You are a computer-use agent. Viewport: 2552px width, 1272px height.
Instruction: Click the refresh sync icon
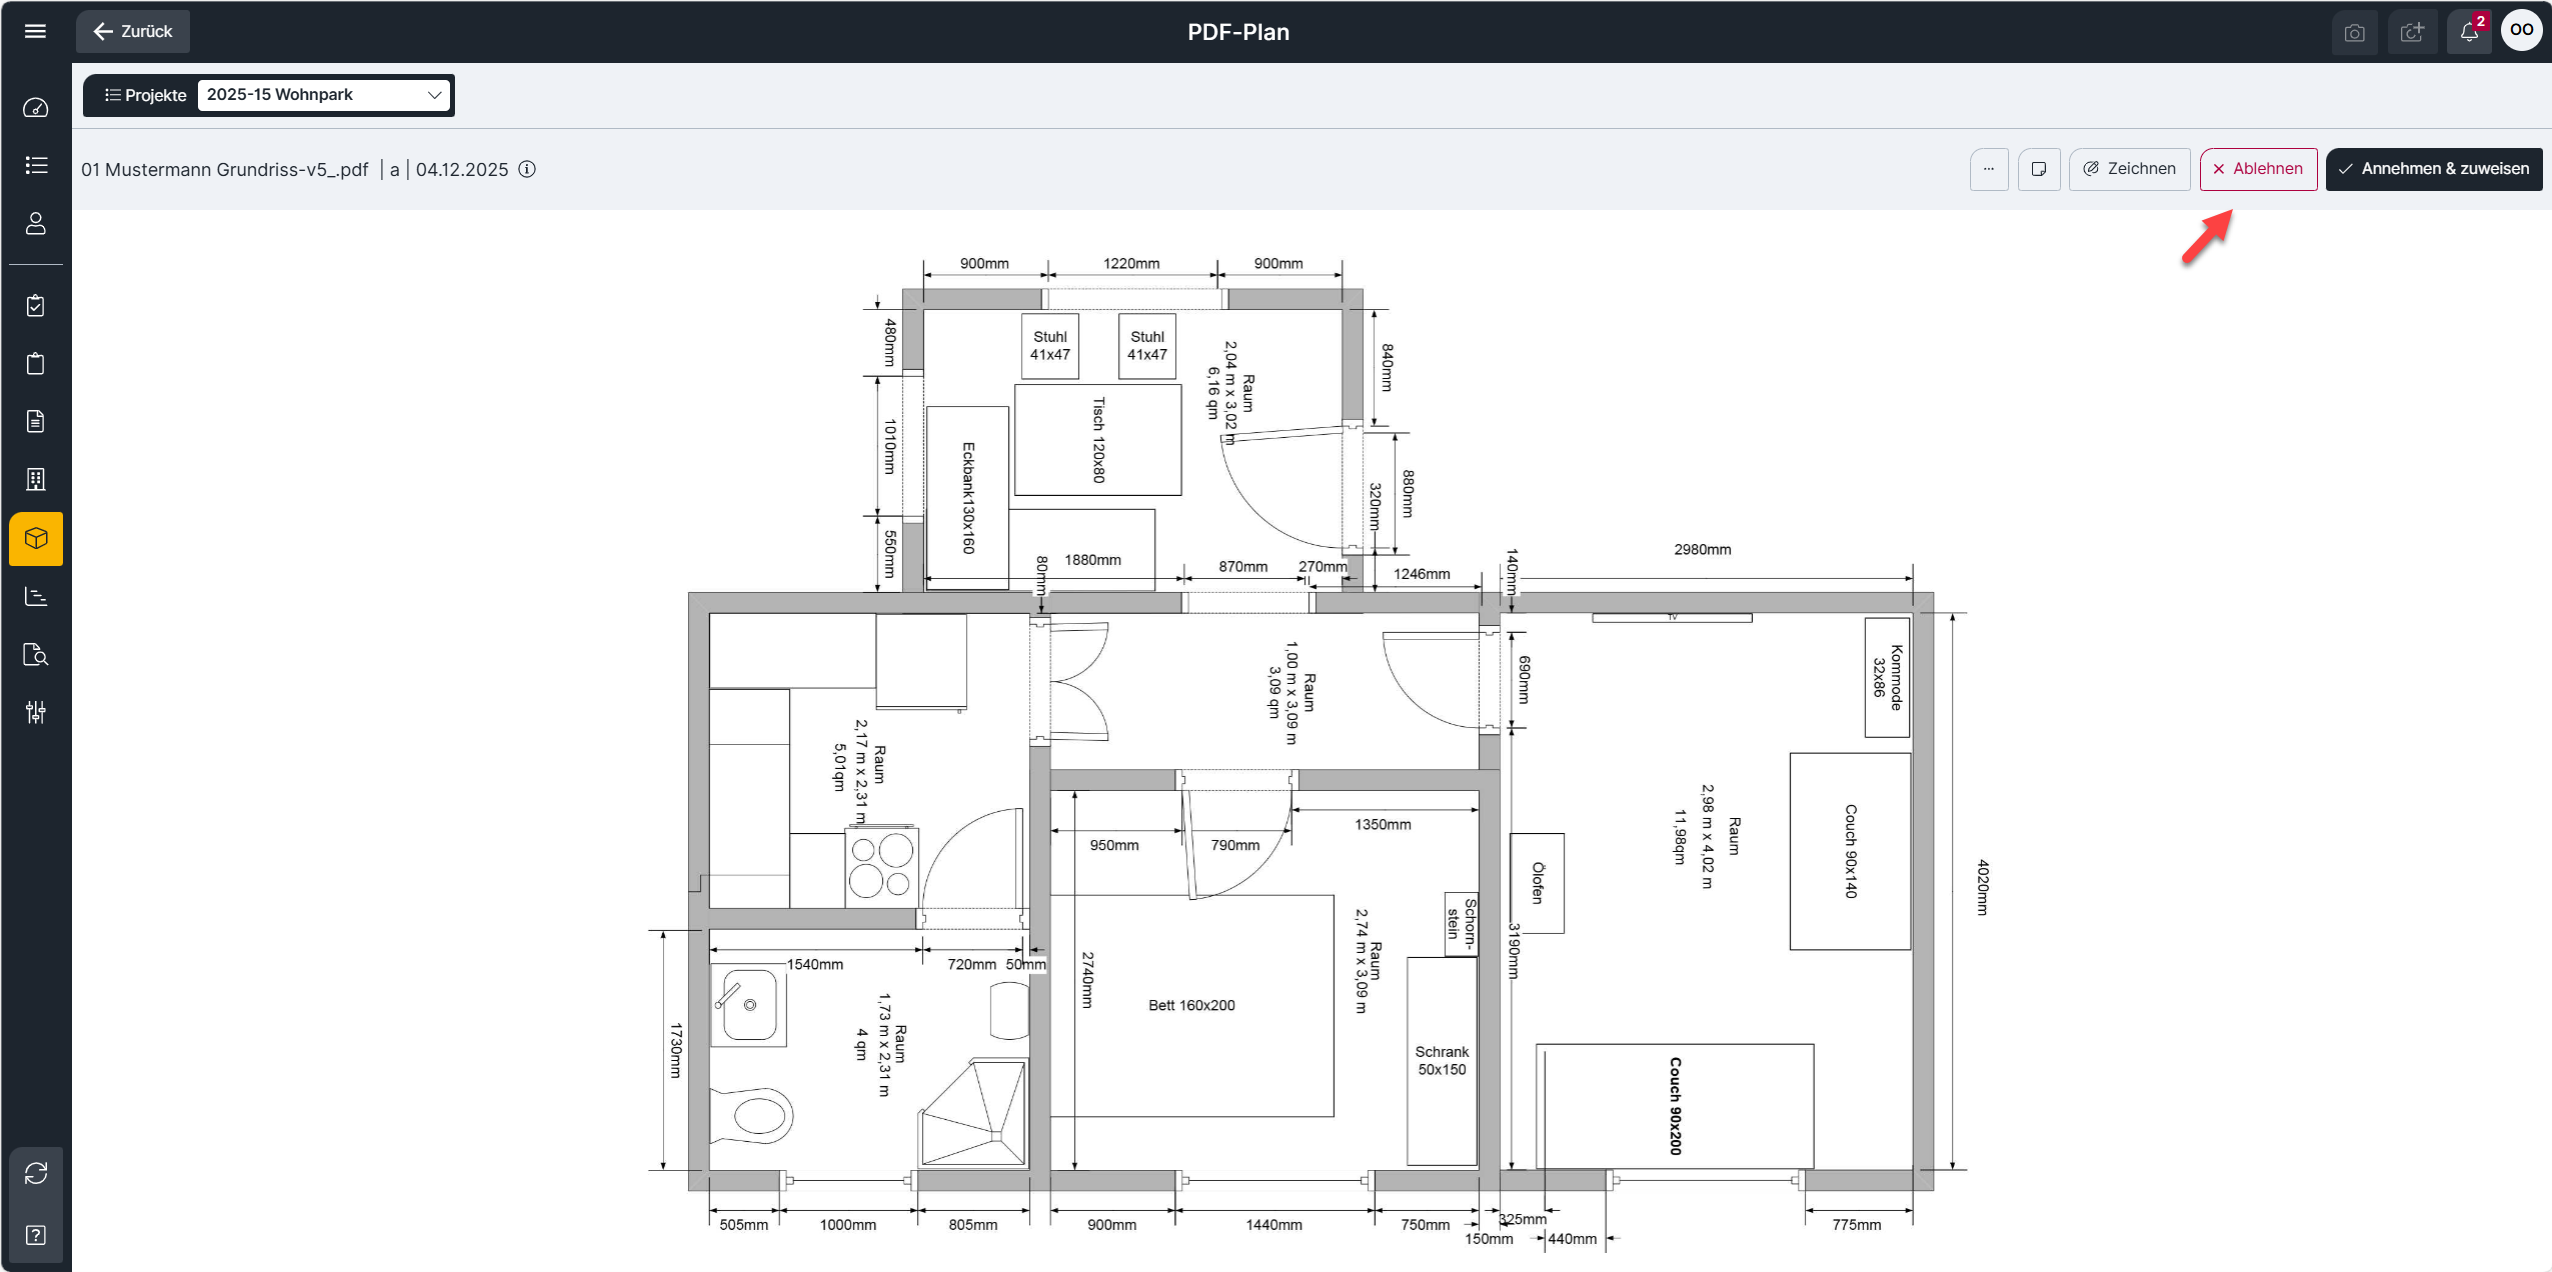[x=36, y=1173]
